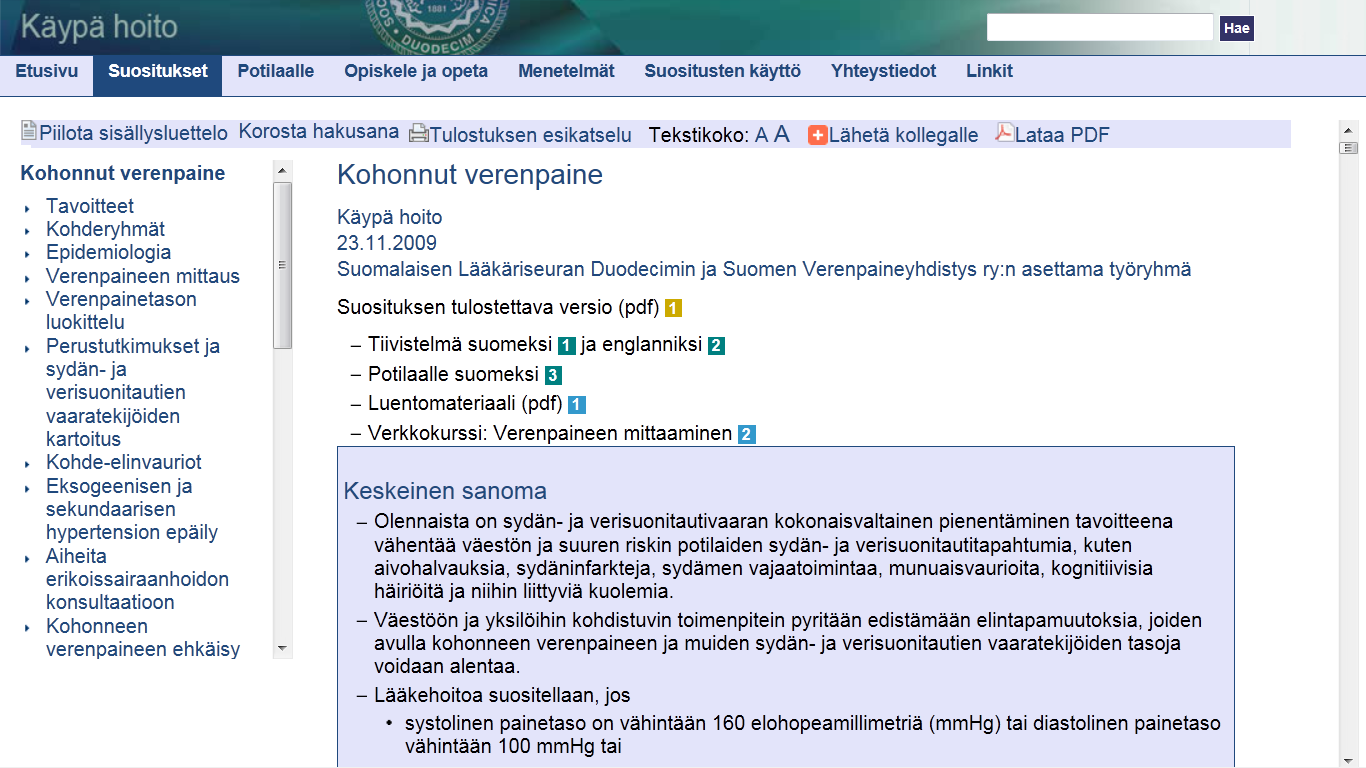
Task: Open Suositusten käyttö tab
Action: click(x=723, y=71)
